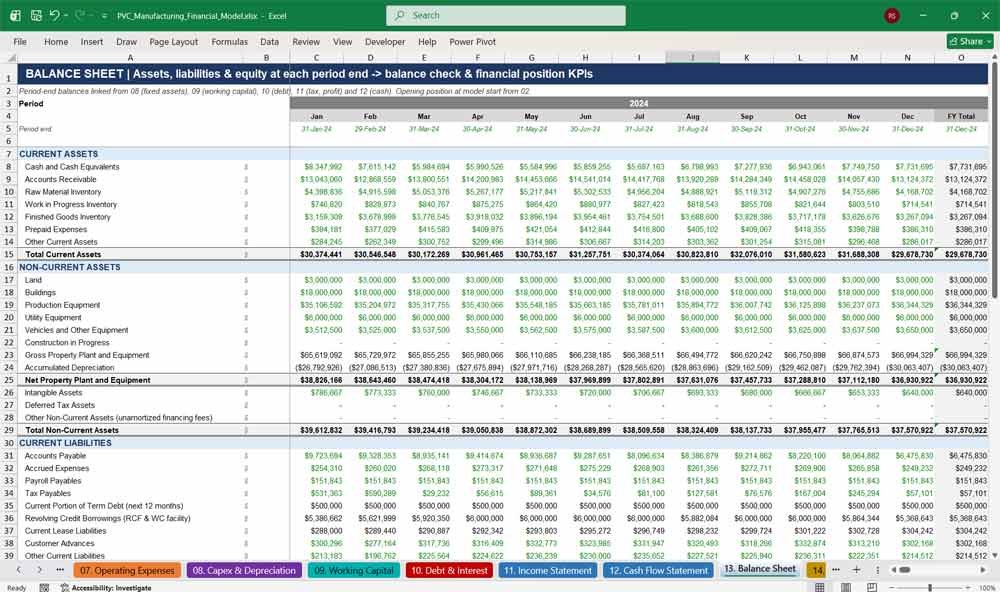Click the Share button

[970, 41]
